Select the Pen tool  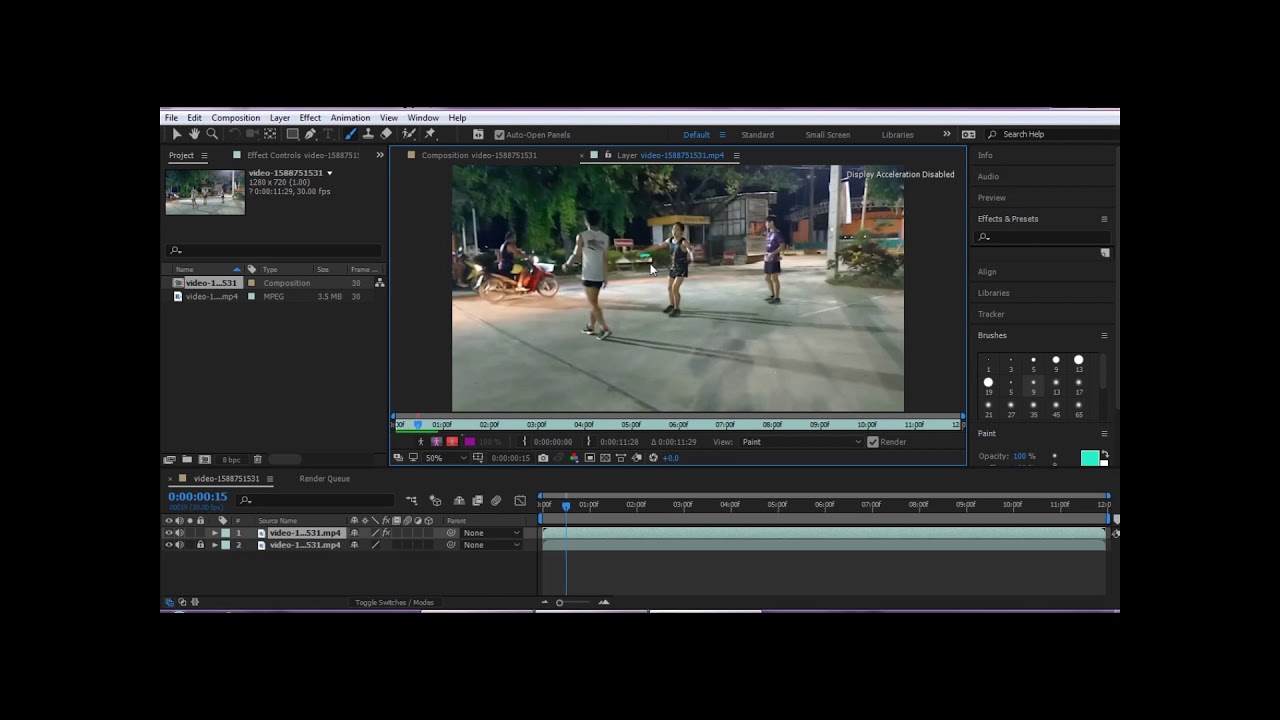click(x=310, y=134)
